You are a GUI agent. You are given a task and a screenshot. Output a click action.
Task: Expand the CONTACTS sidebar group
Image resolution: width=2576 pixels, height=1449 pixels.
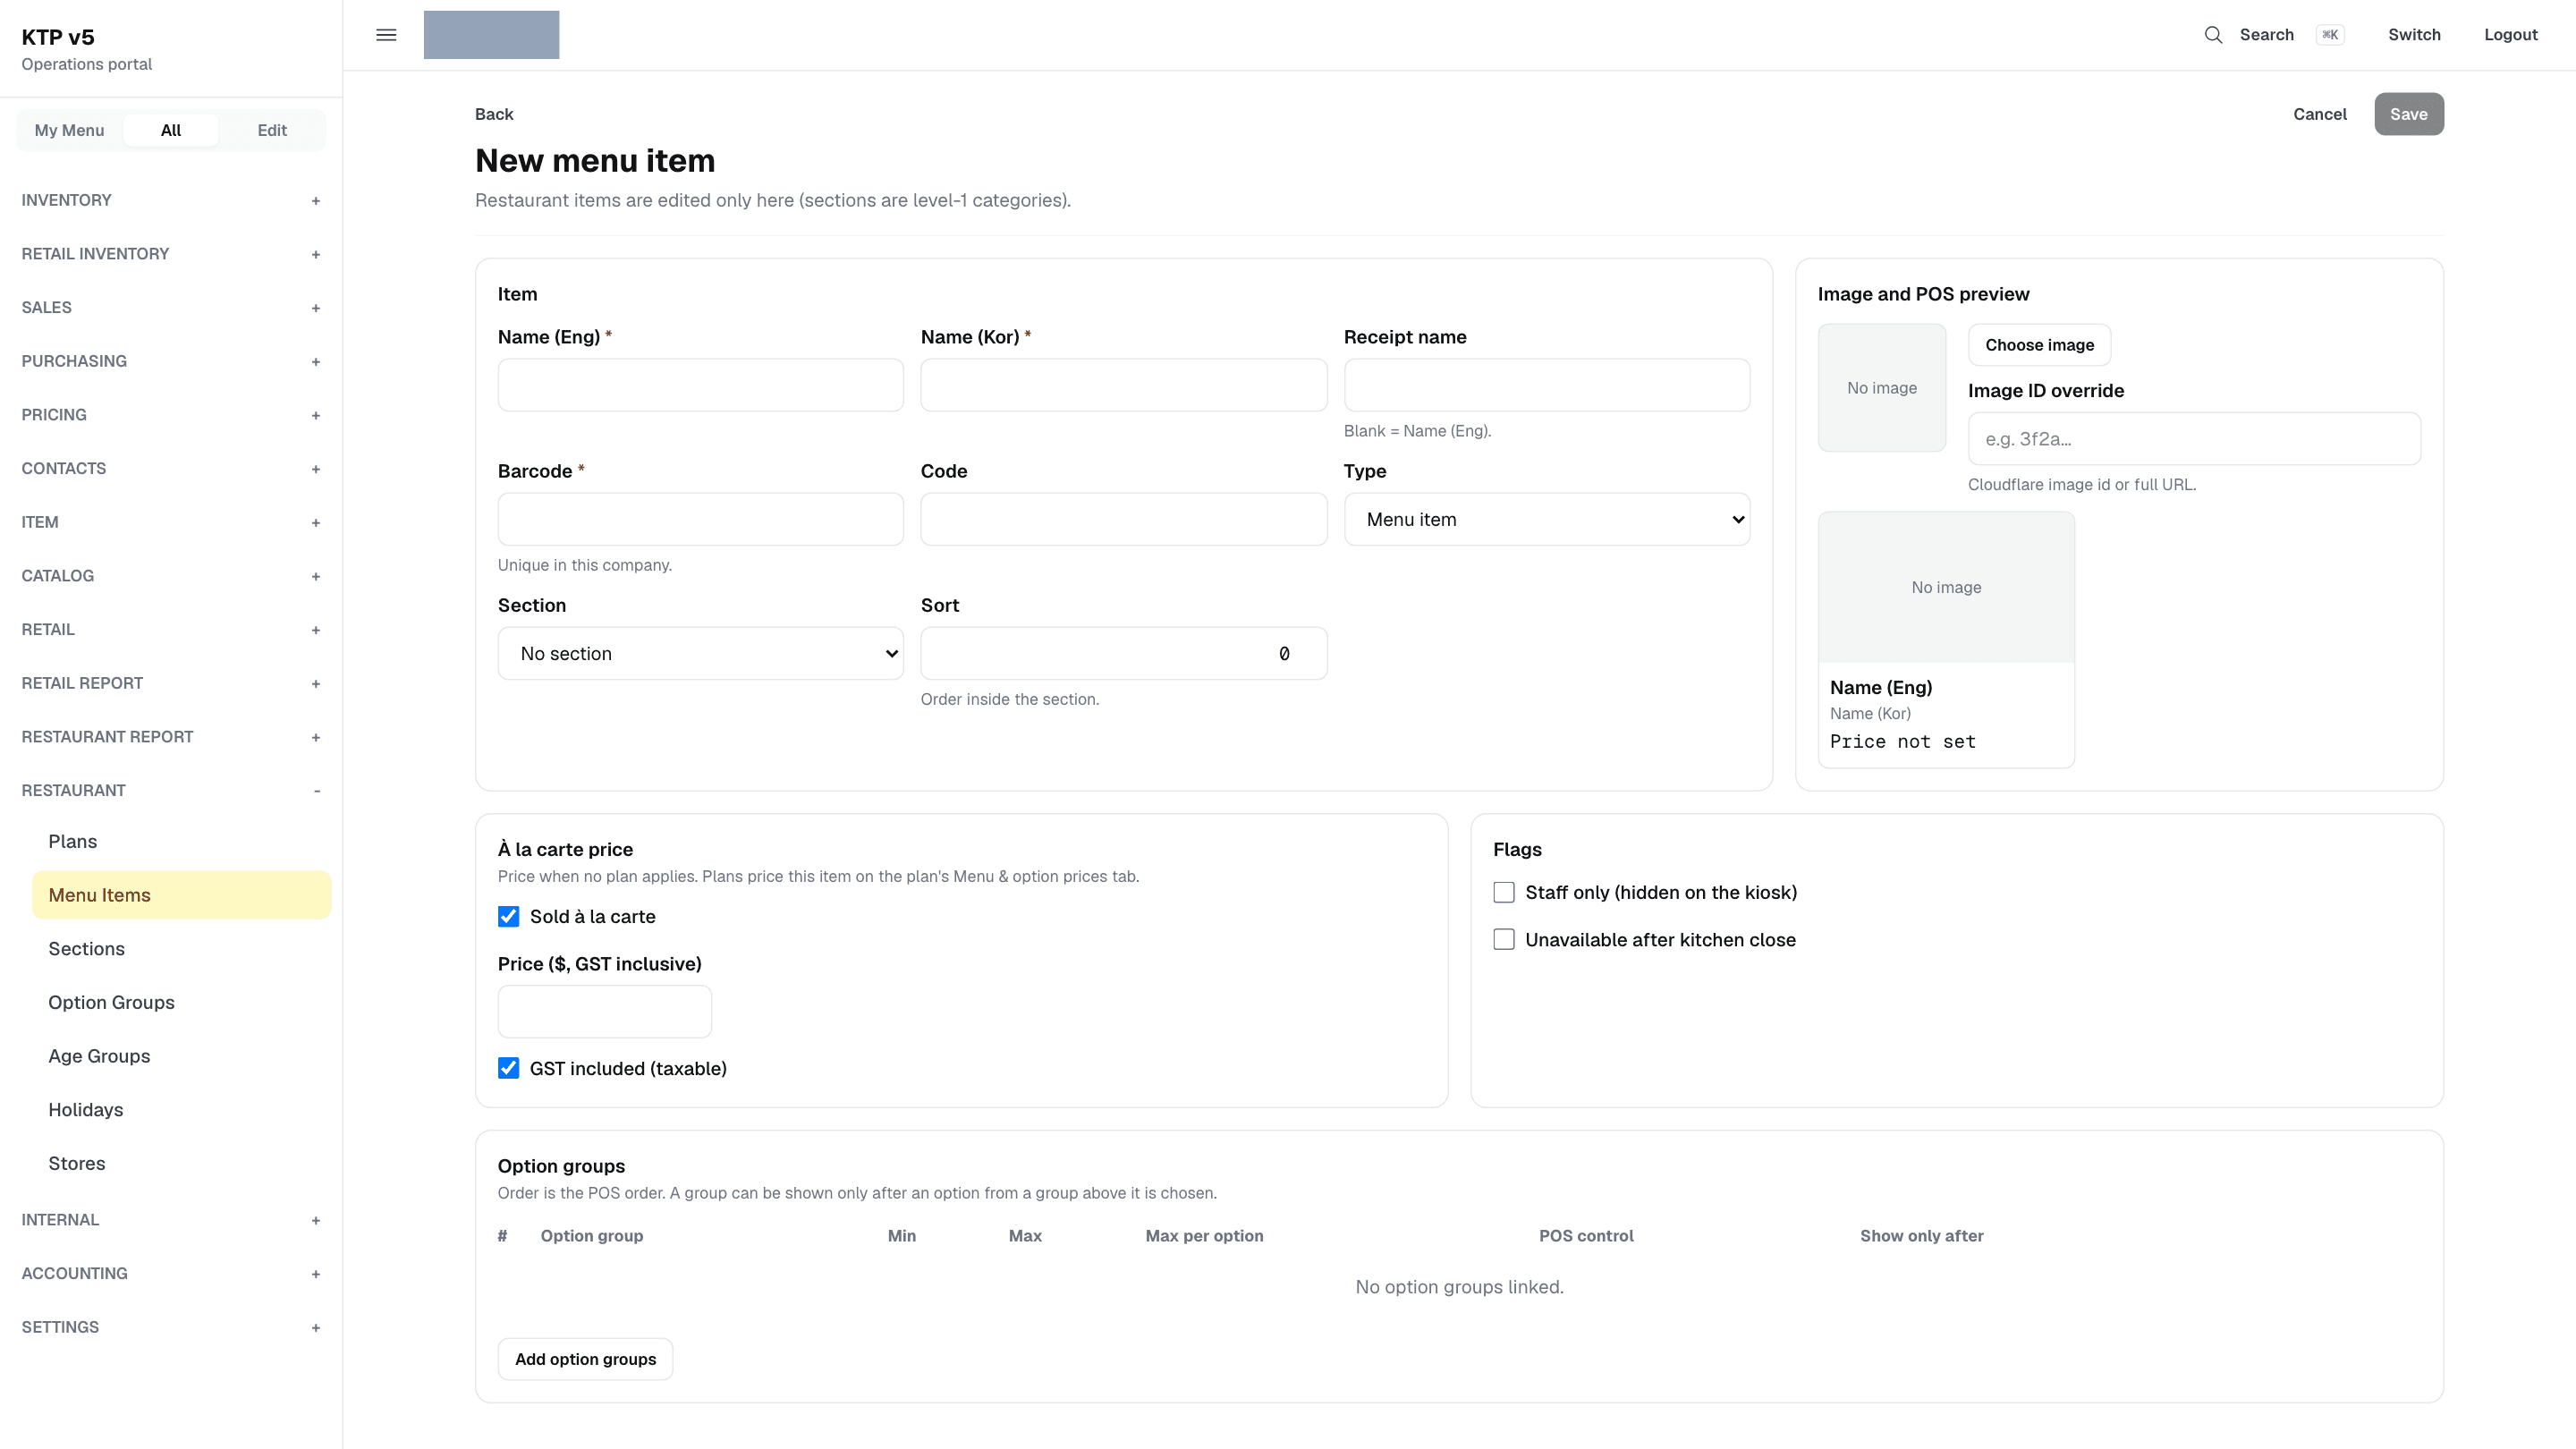point(171,468)
